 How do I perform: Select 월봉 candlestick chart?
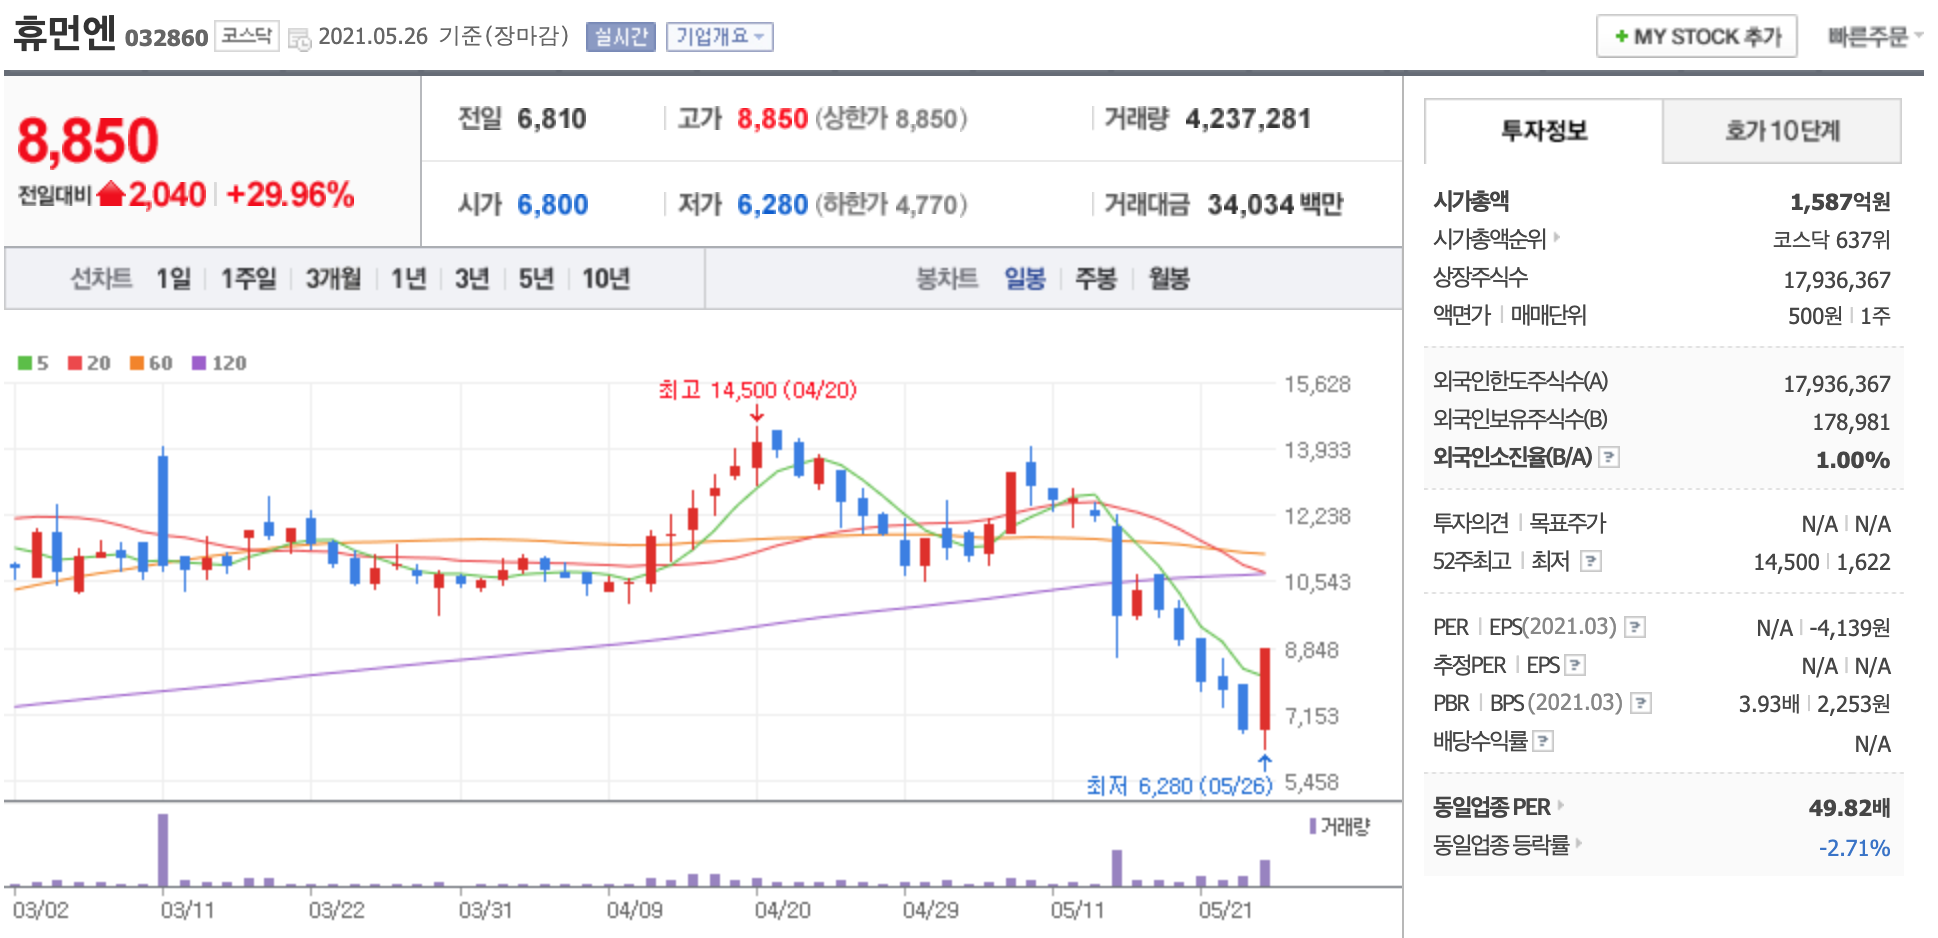tap(1169, 278)
